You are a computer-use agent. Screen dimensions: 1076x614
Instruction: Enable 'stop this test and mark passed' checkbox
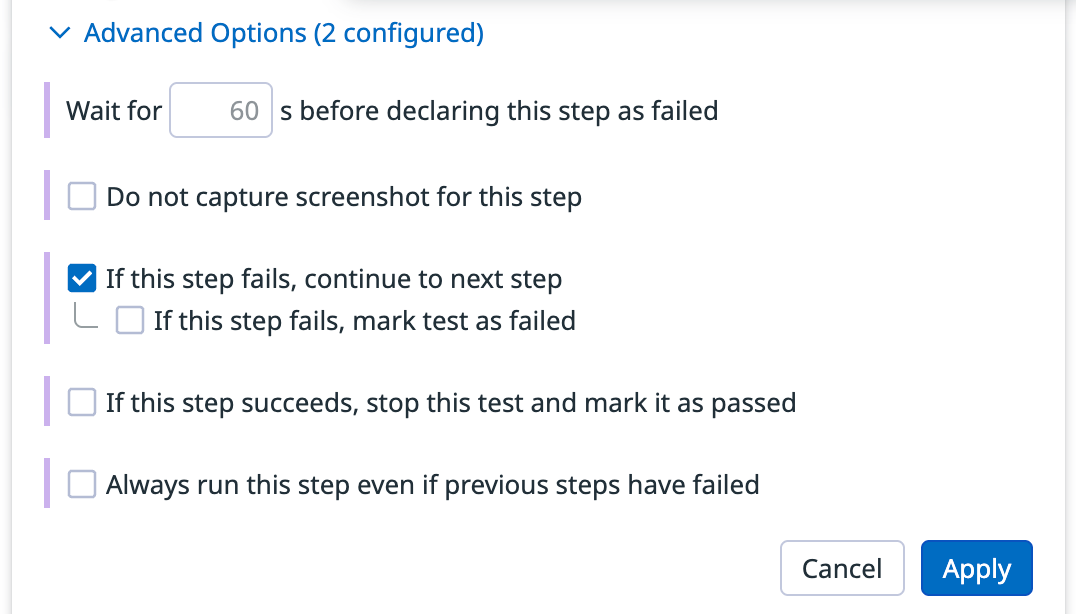[82, 403]
